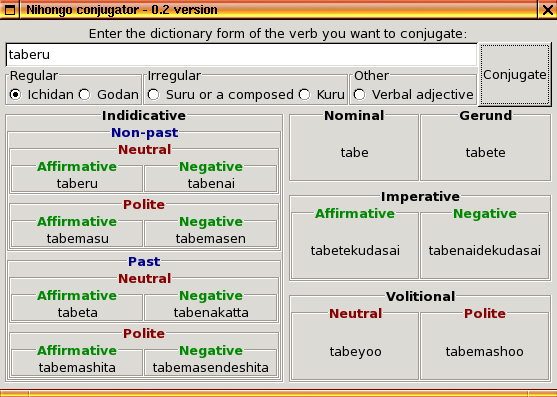
Task: Click the tabeta past affirmative result
Action: (77, 312)
